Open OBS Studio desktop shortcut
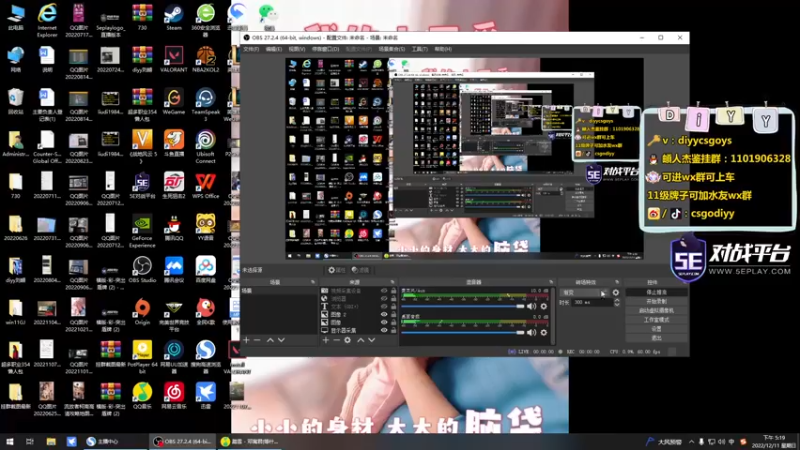800x450 pixels. (x=142, y=270)
